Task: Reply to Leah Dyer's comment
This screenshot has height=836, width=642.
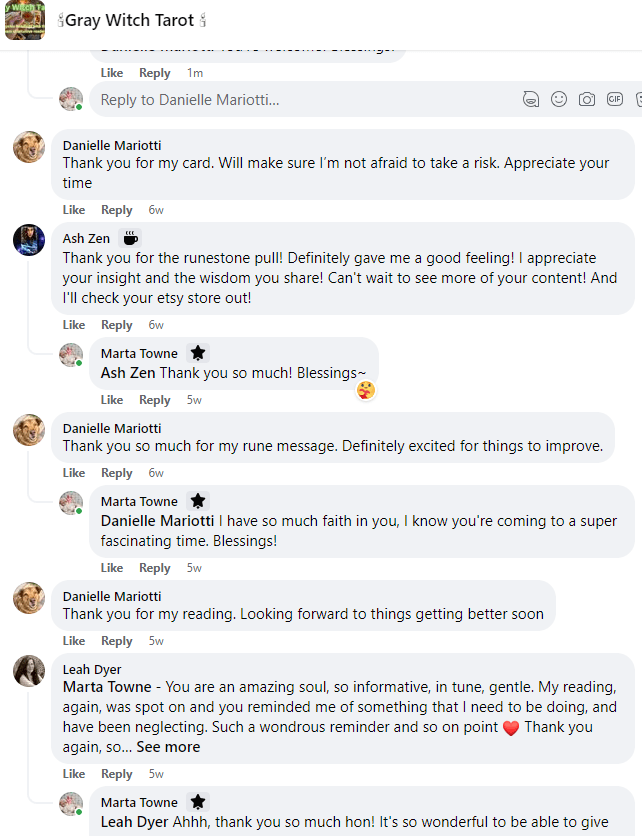Action: [x=117, y=774]
